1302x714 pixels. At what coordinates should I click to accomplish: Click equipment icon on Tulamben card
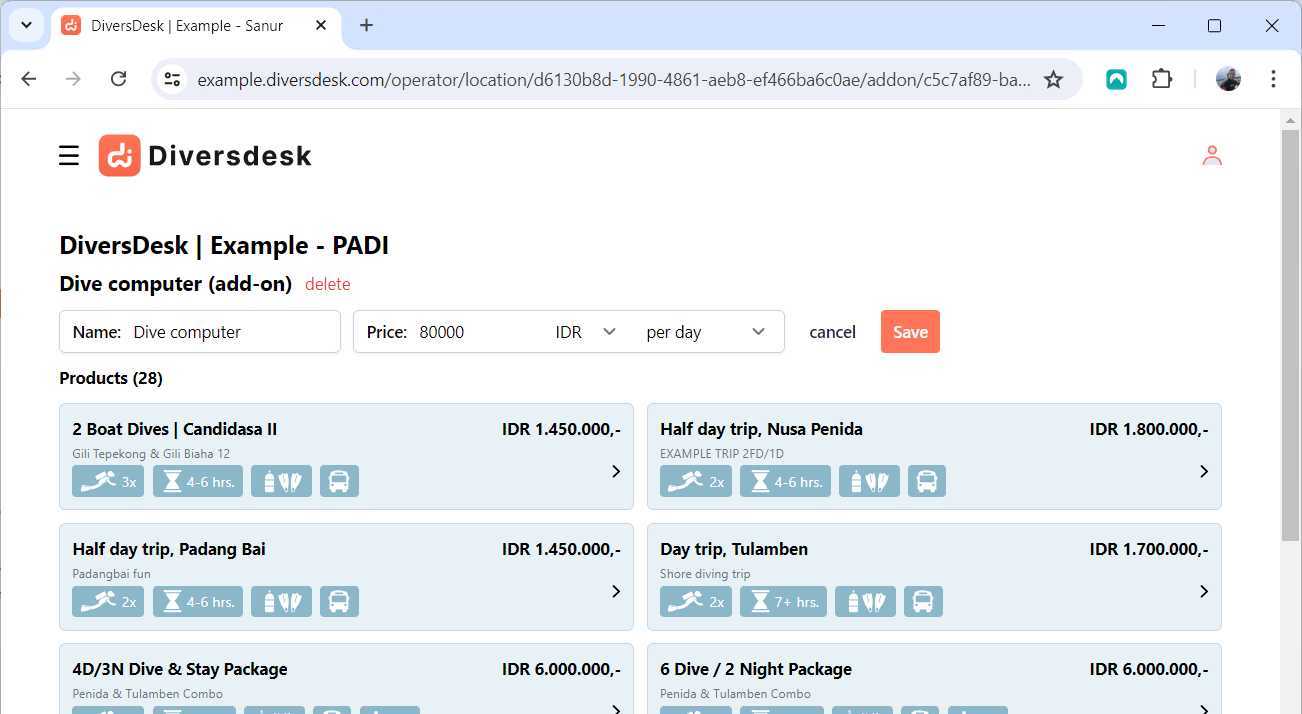tap(865, 601)
